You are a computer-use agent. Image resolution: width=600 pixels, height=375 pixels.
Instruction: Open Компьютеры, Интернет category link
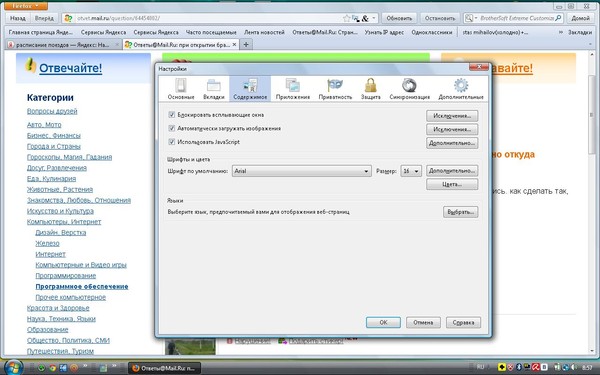(64, 222)
